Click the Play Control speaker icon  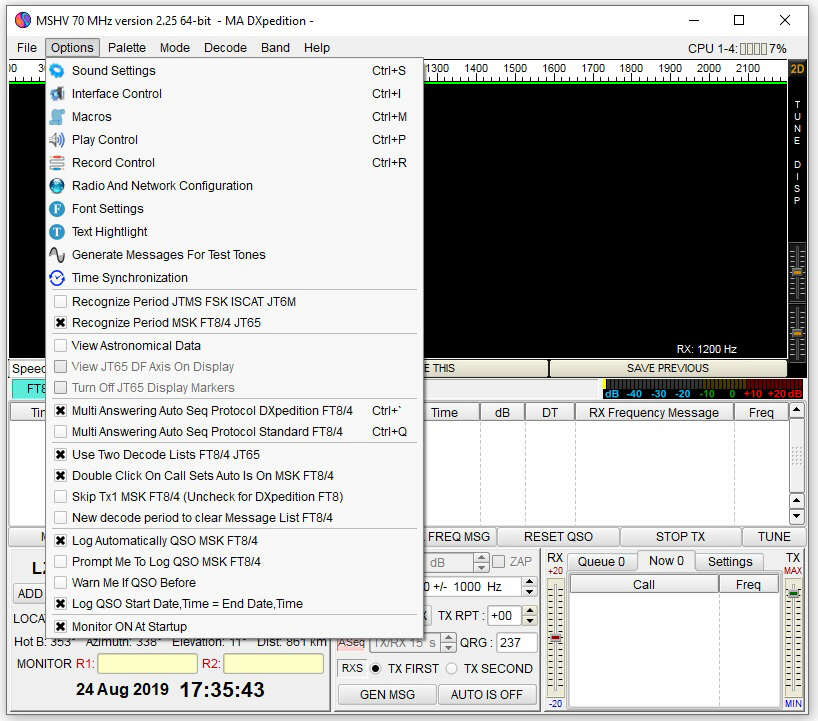point(57,140)
